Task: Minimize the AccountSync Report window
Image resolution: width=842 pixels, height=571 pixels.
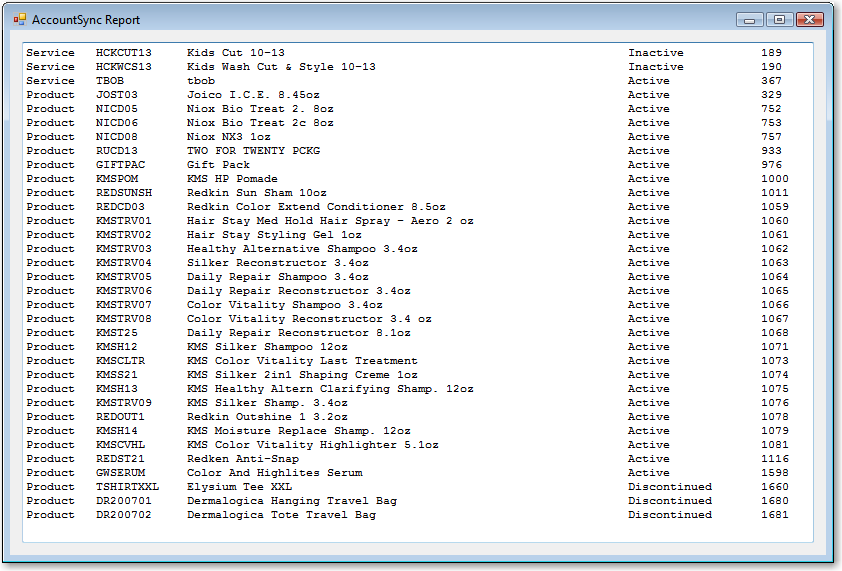Action: [x=749, y=20]
